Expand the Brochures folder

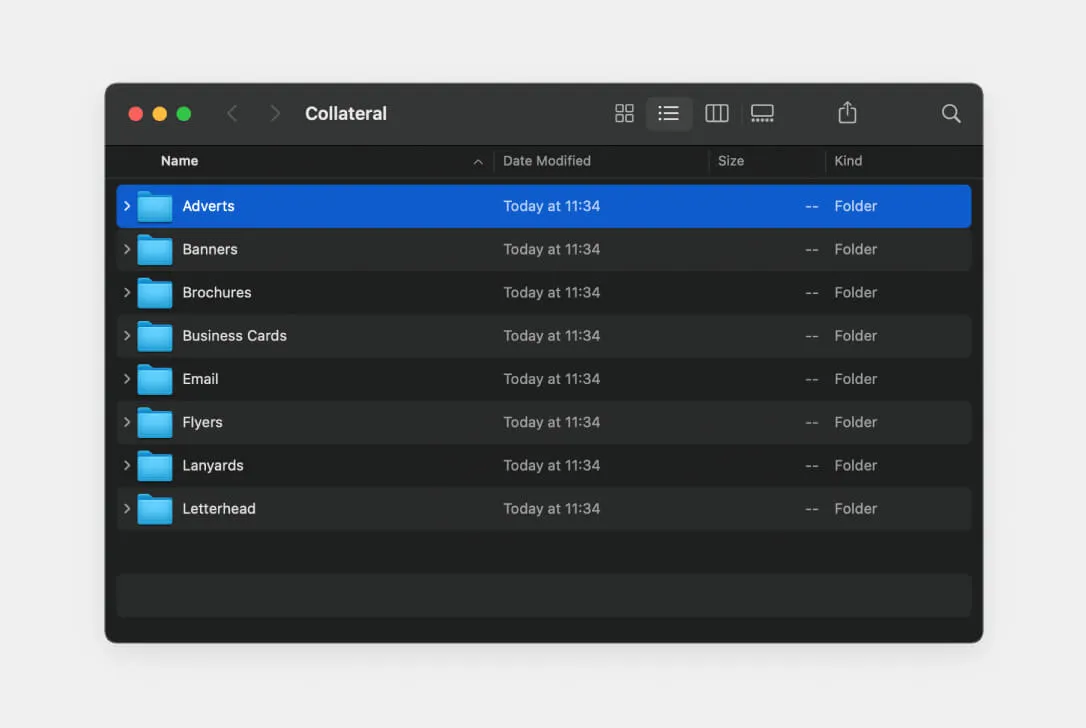(127, 292)
